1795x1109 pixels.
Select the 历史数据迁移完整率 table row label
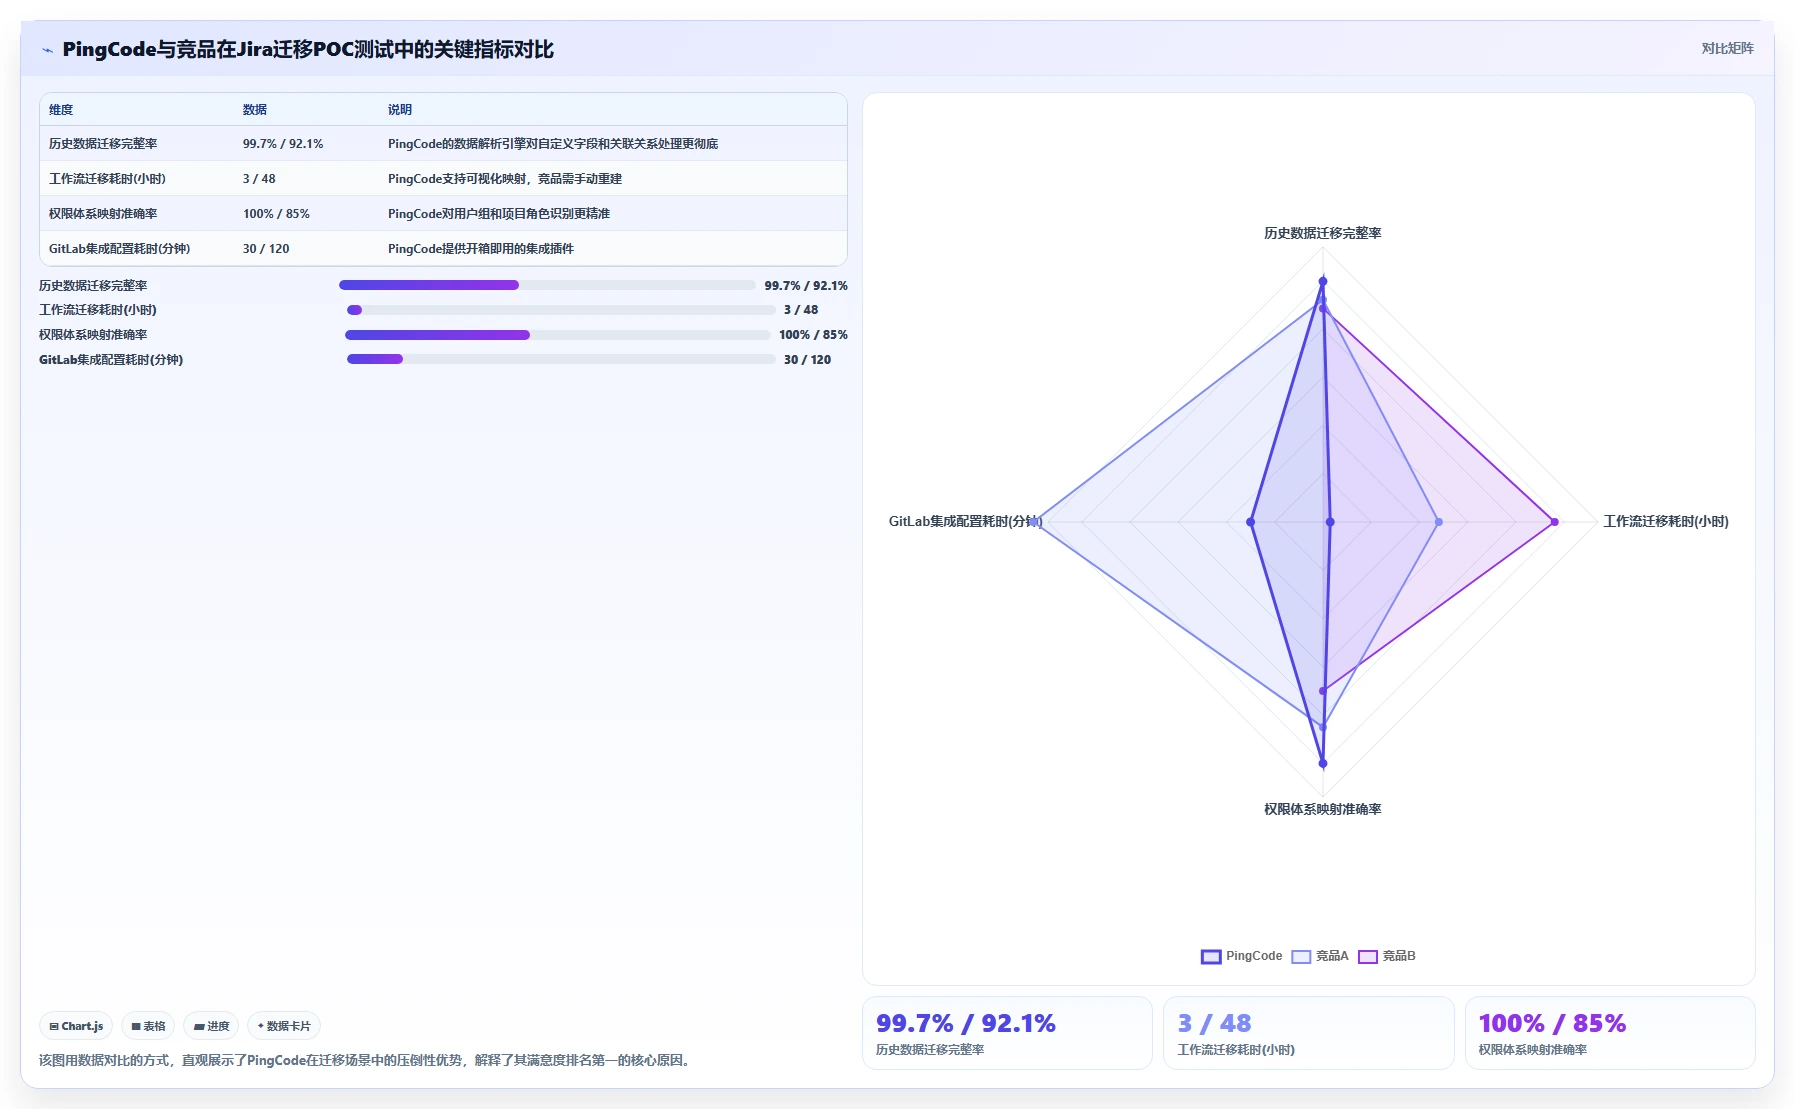[103, 144]
